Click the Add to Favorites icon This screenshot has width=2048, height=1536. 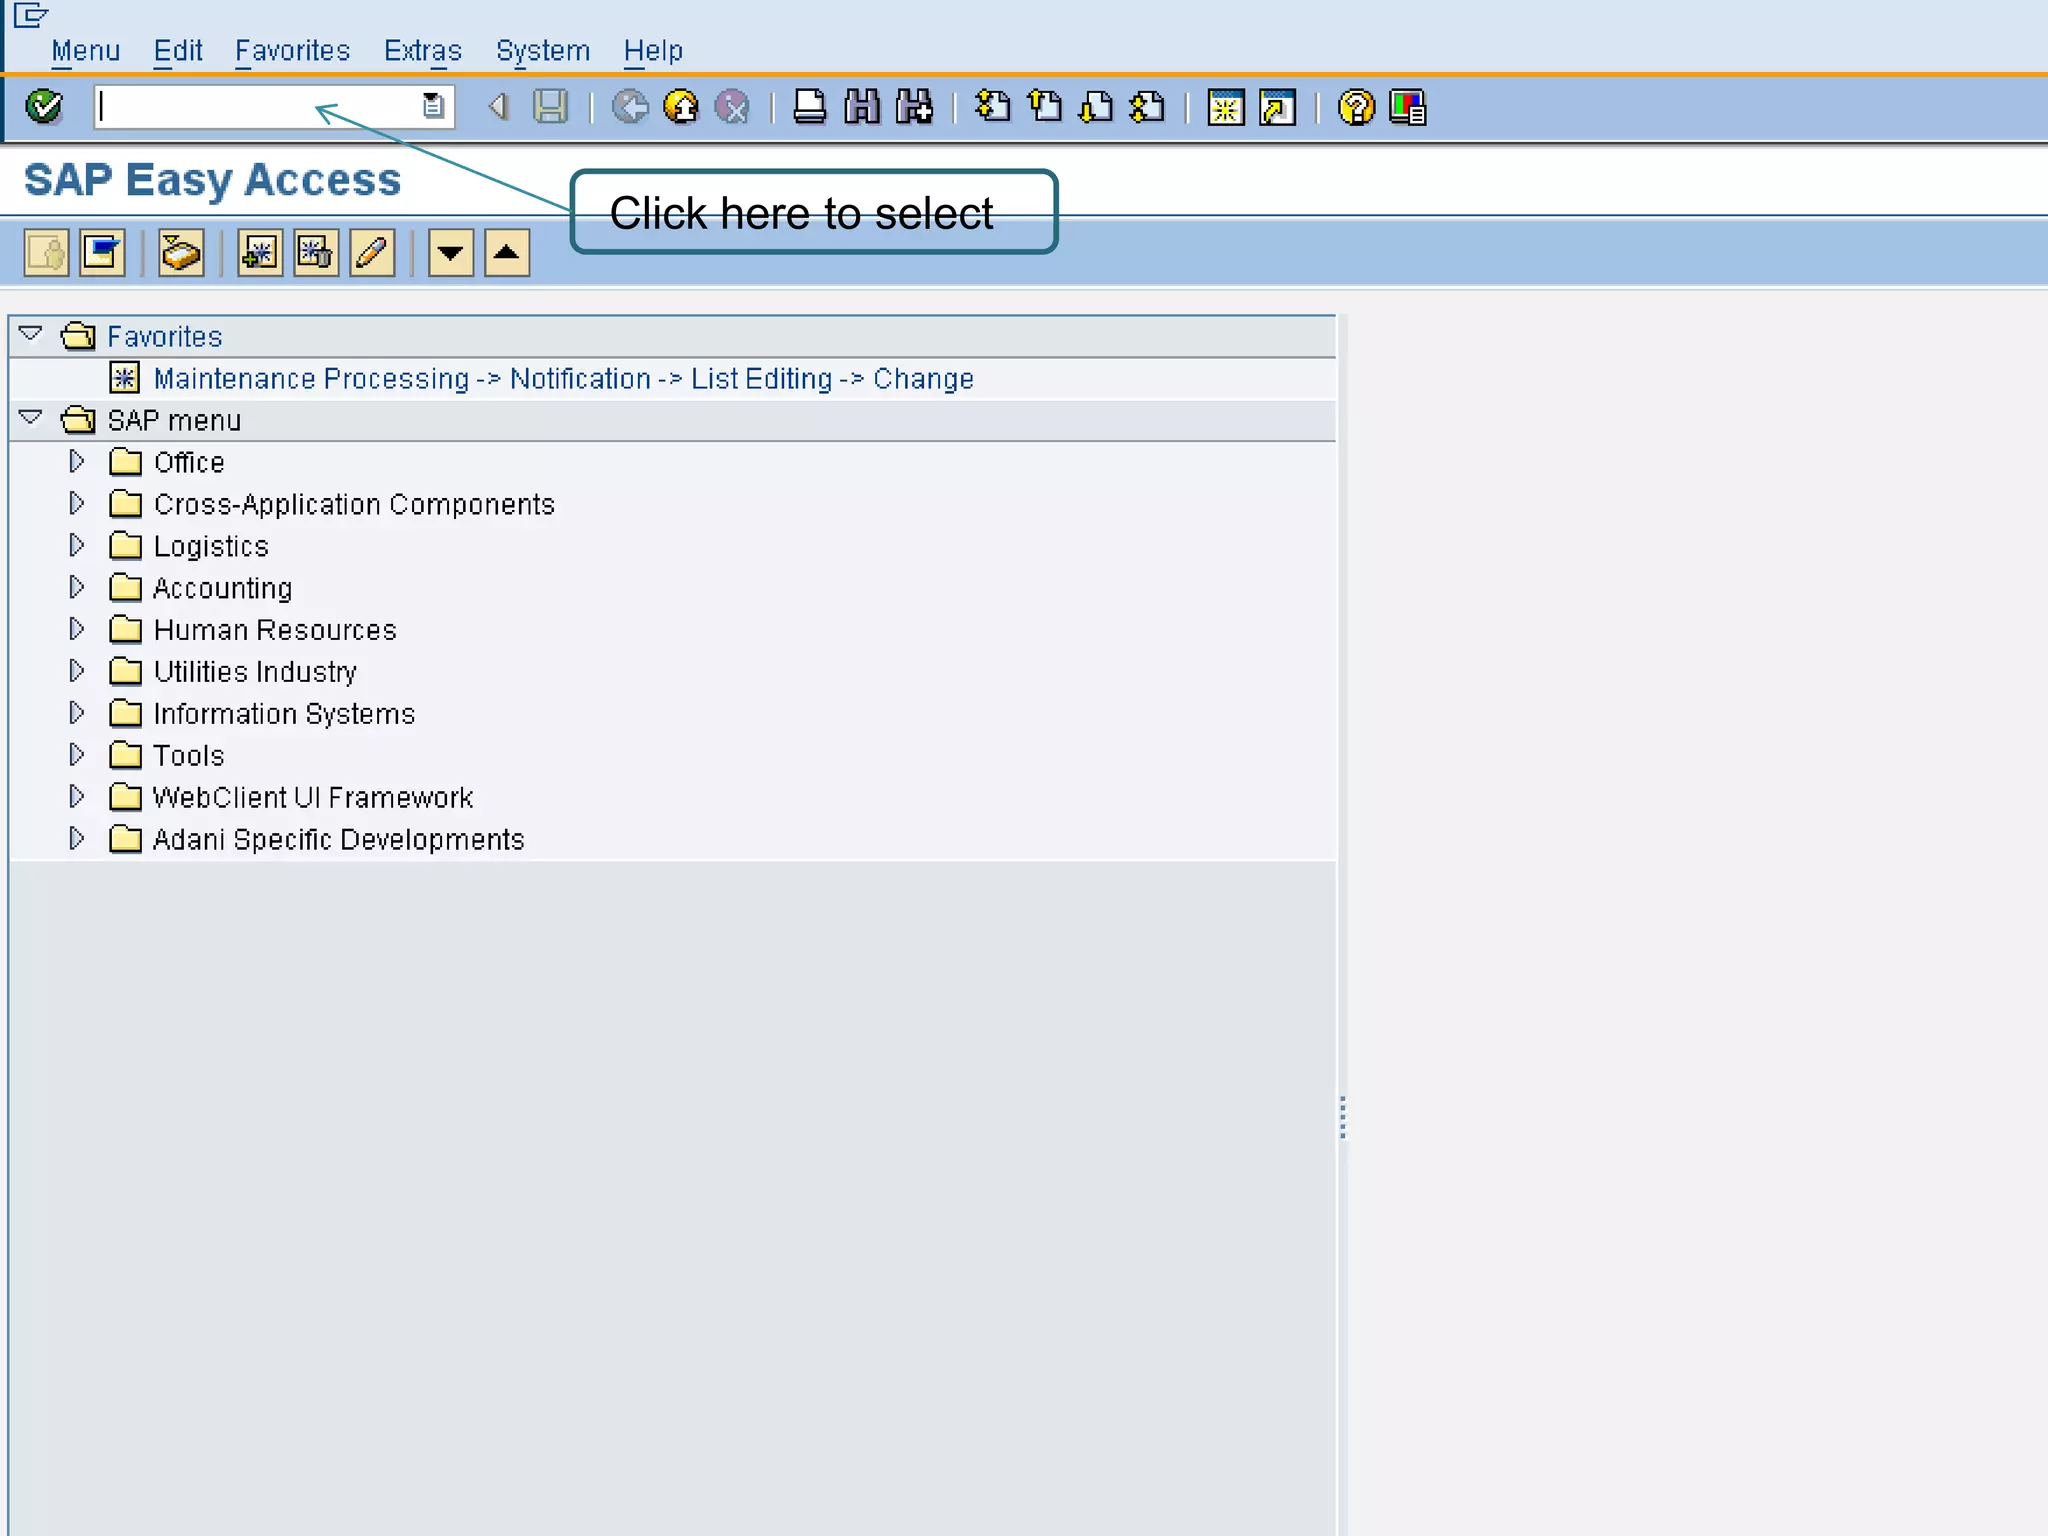(x=260, y=253)
